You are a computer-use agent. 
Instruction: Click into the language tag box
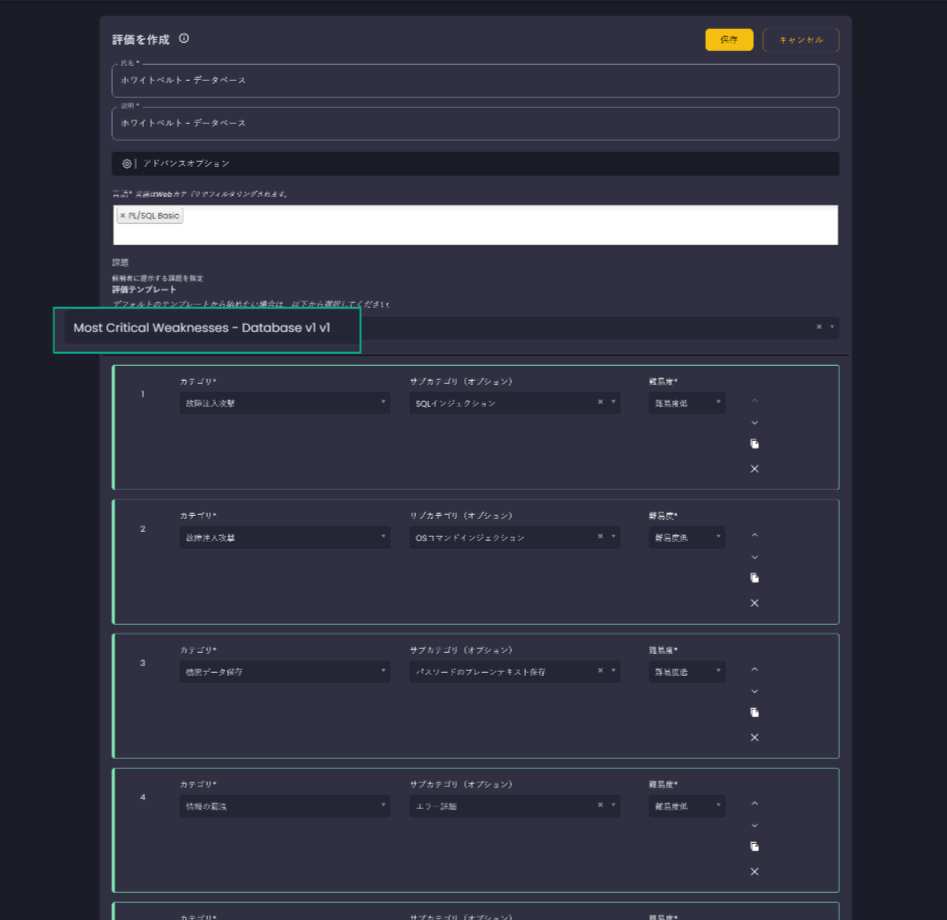(x=475, y=225)
